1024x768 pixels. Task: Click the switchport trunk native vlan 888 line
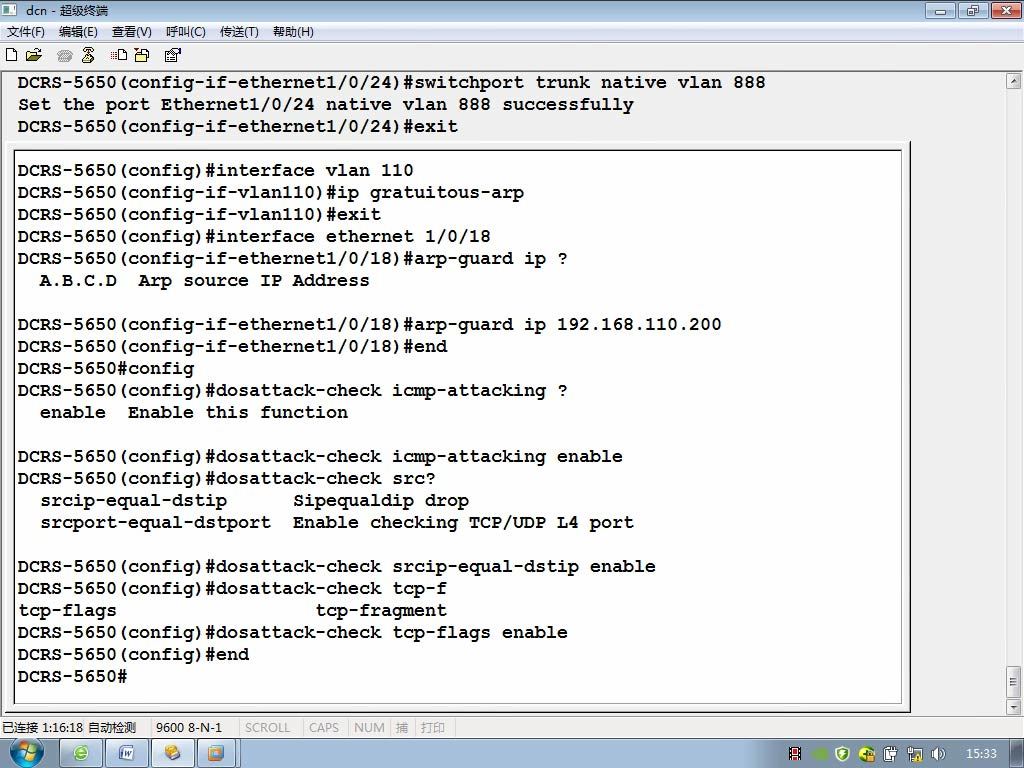coord(391,82)
